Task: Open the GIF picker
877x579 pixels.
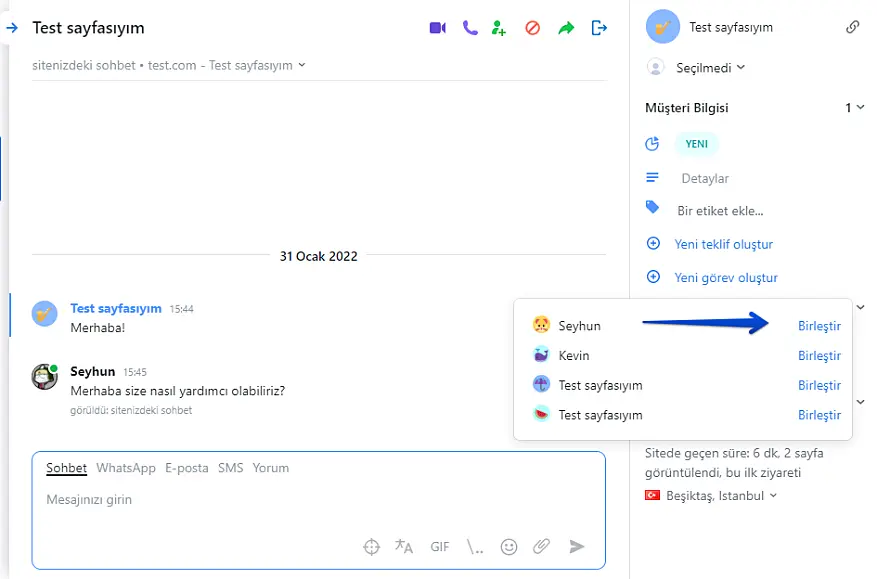Action: pos(439,547)
